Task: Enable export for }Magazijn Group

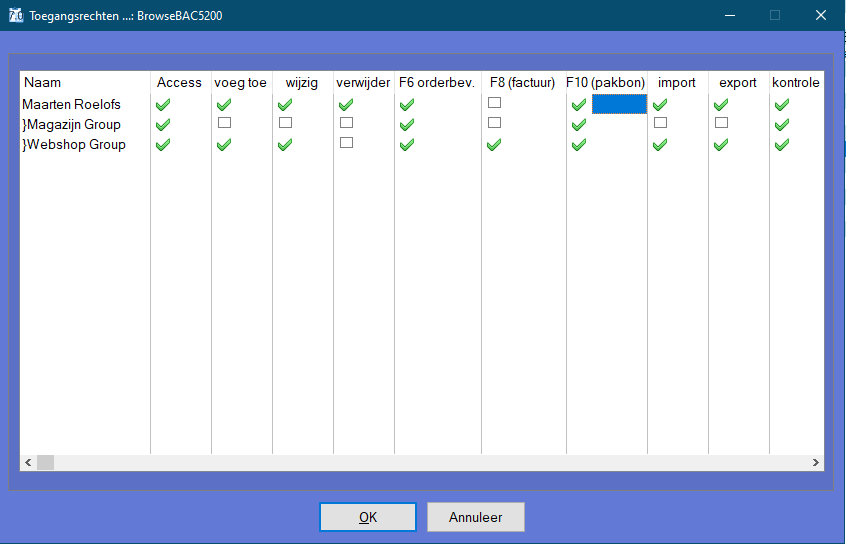Action: (x=721, y=123)
